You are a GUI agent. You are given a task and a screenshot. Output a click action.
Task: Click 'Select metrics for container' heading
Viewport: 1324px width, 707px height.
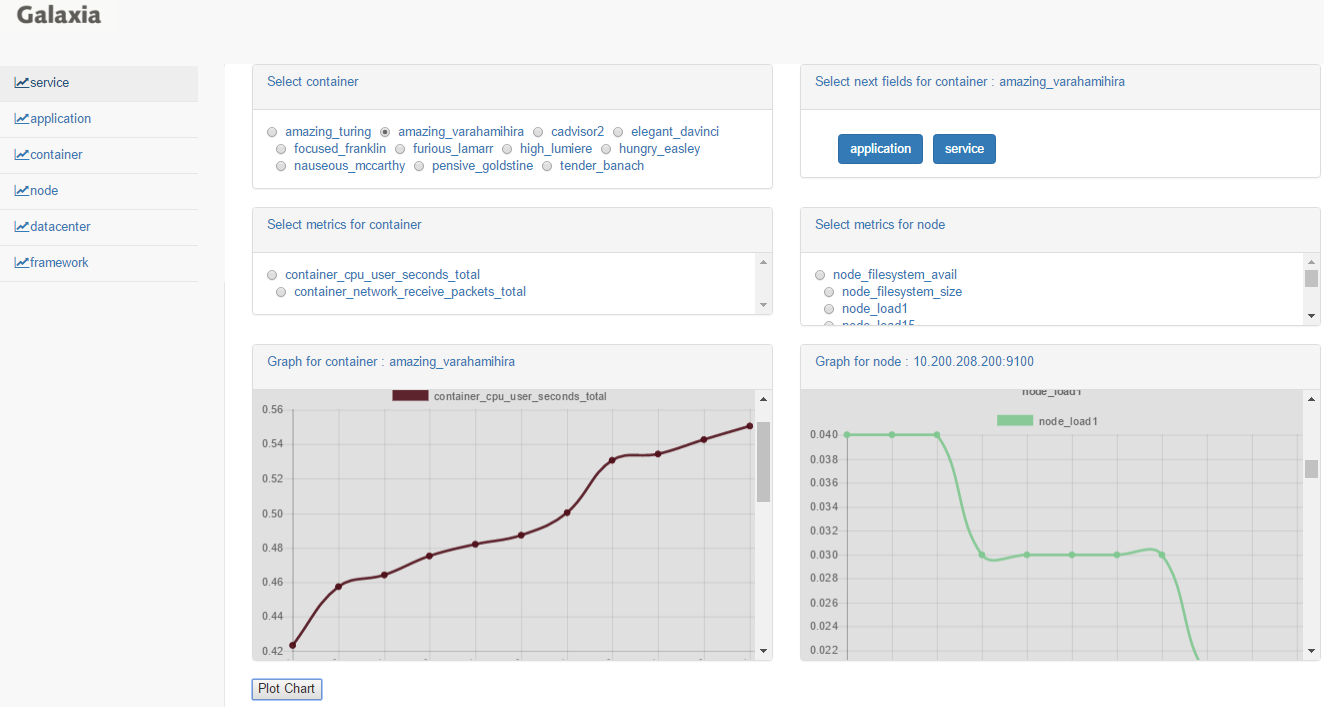coord(344,225)
